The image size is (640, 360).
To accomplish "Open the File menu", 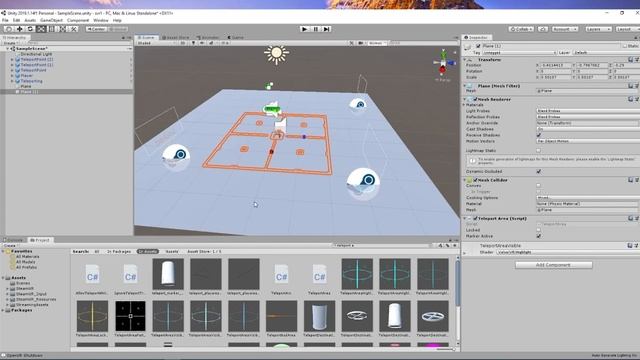I will [5, 20].
